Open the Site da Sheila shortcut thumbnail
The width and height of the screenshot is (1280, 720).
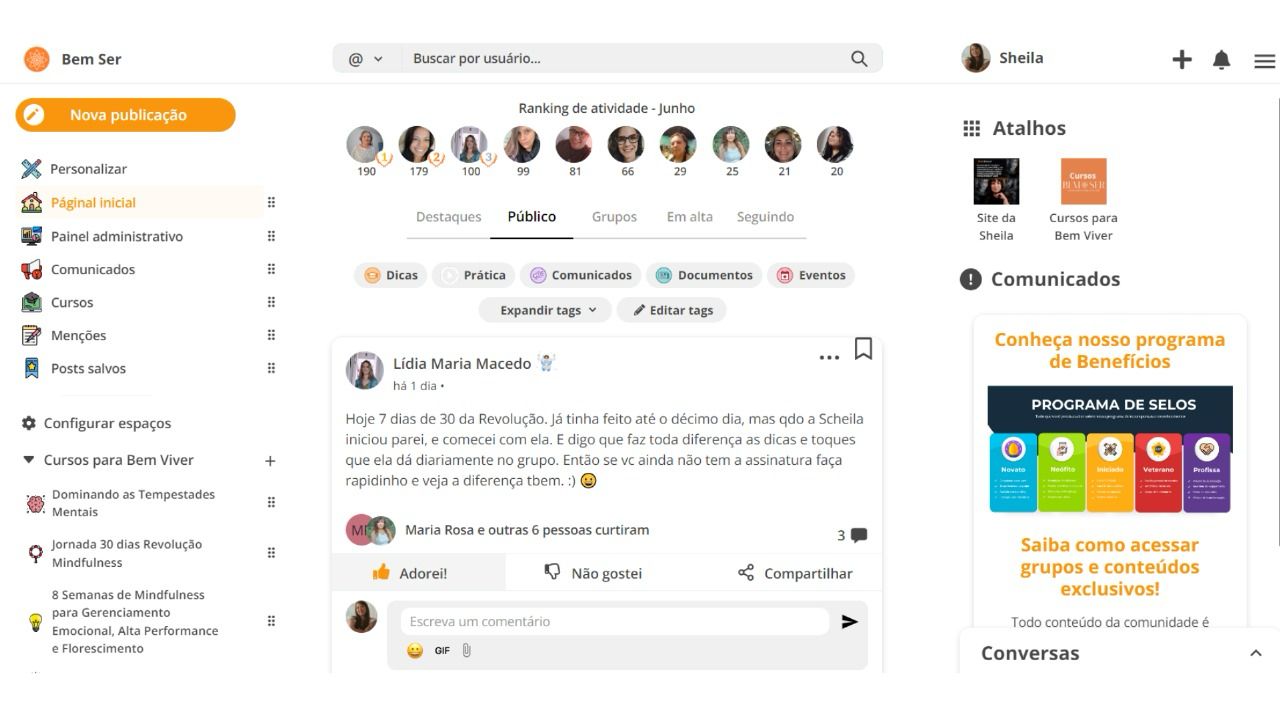[996, 181]
